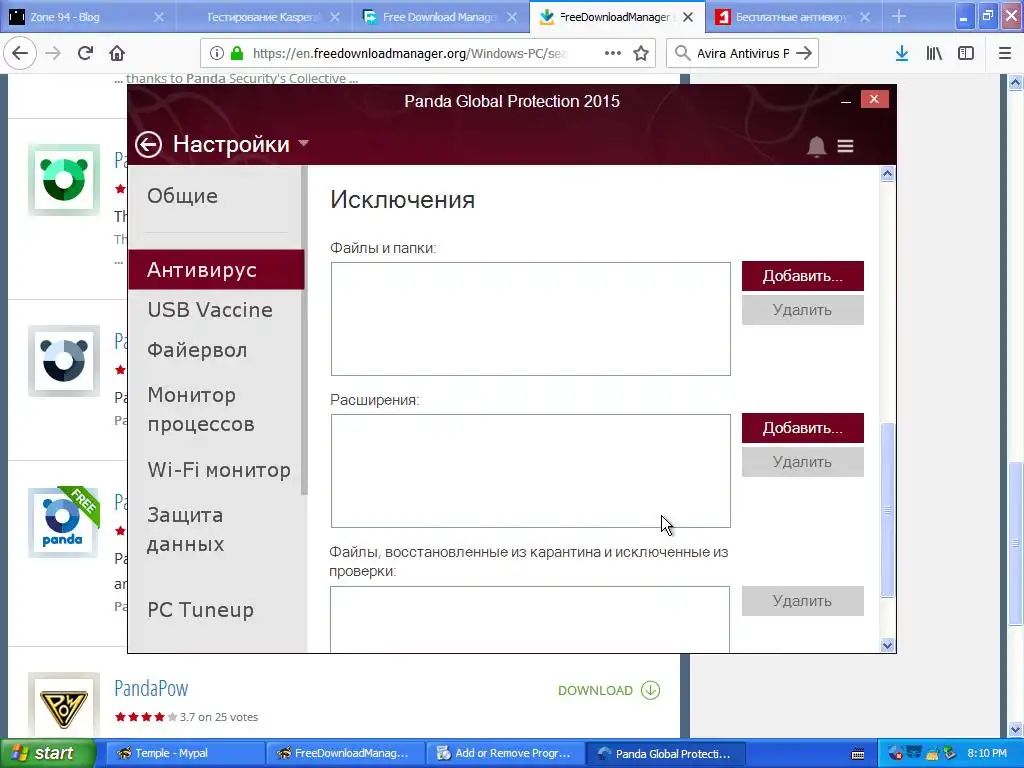Click Удалить for restored quarantine files
The height and width of the screenshot is (768, 1024).
(803, 601)
